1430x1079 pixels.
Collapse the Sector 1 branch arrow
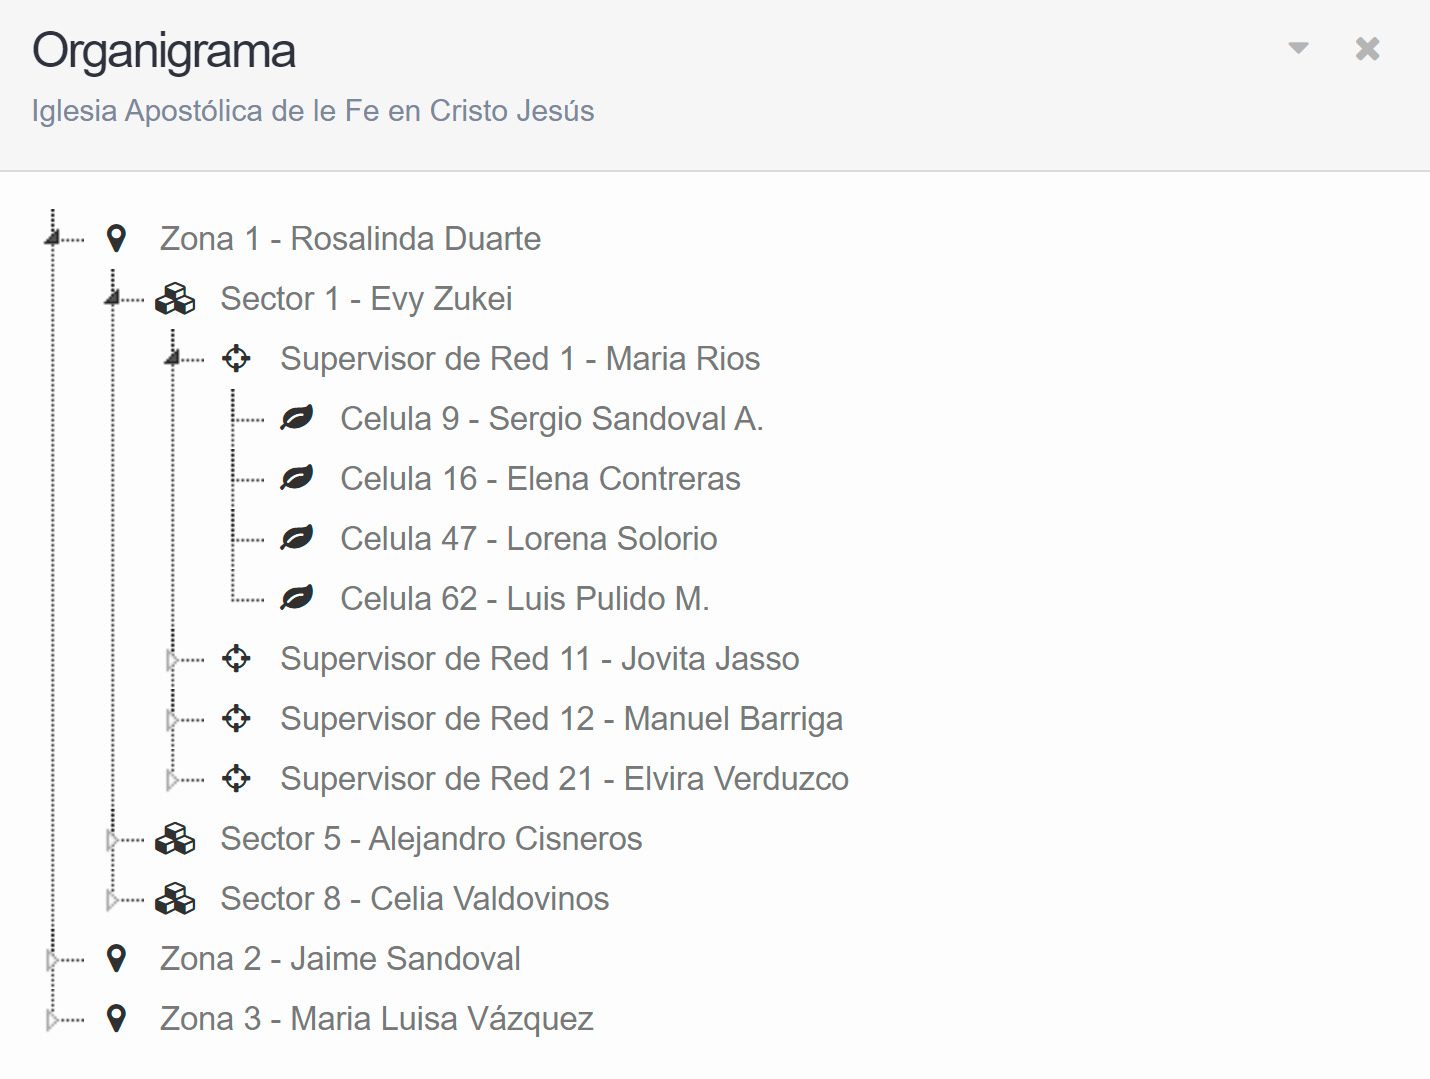(x=112, y=297)
